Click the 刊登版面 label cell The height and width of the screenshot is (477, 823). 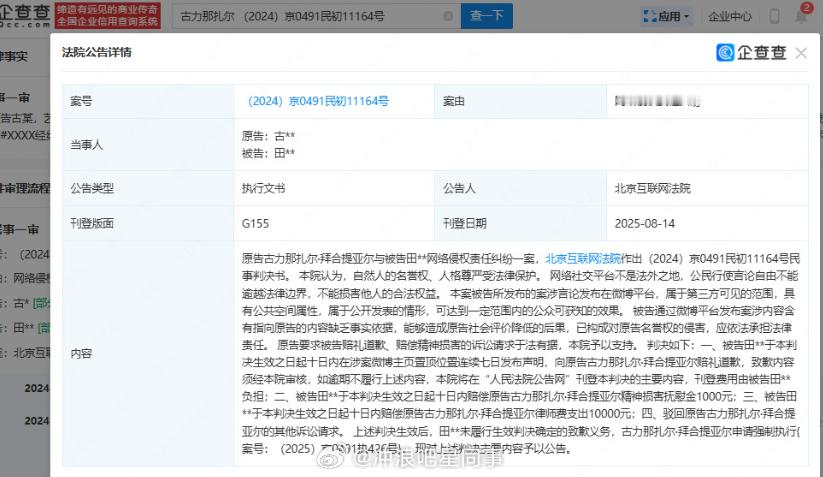pyautogui.click(x=148, y=224)
